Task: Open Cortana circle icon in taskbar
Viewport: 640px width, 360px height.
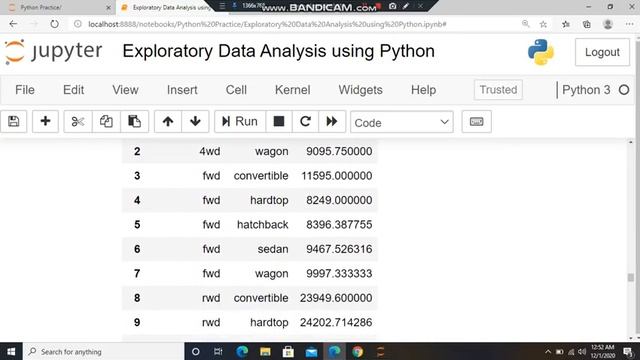Action: pyautogui.click(x=196, y=351)
